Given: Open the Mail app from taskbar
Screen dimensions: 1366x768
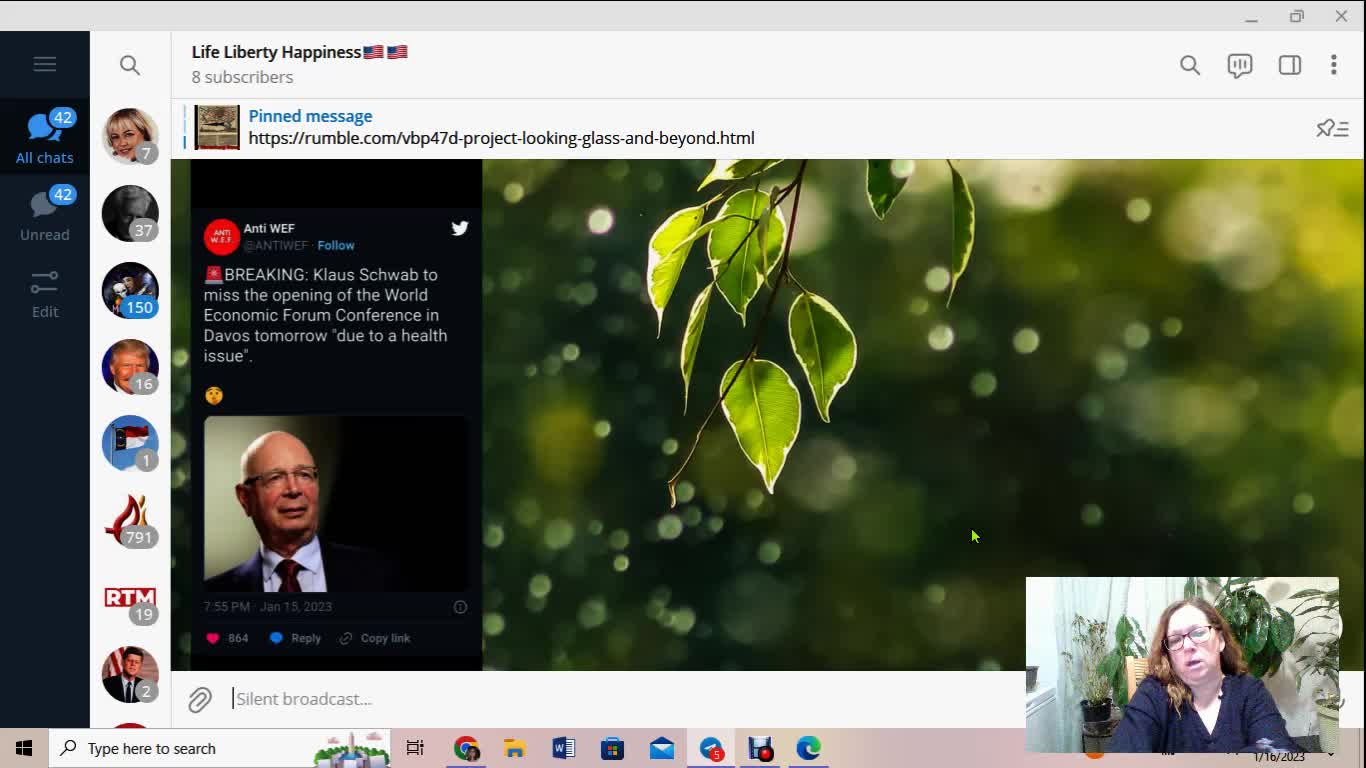Looking at the screenshot, I should 661,748.
